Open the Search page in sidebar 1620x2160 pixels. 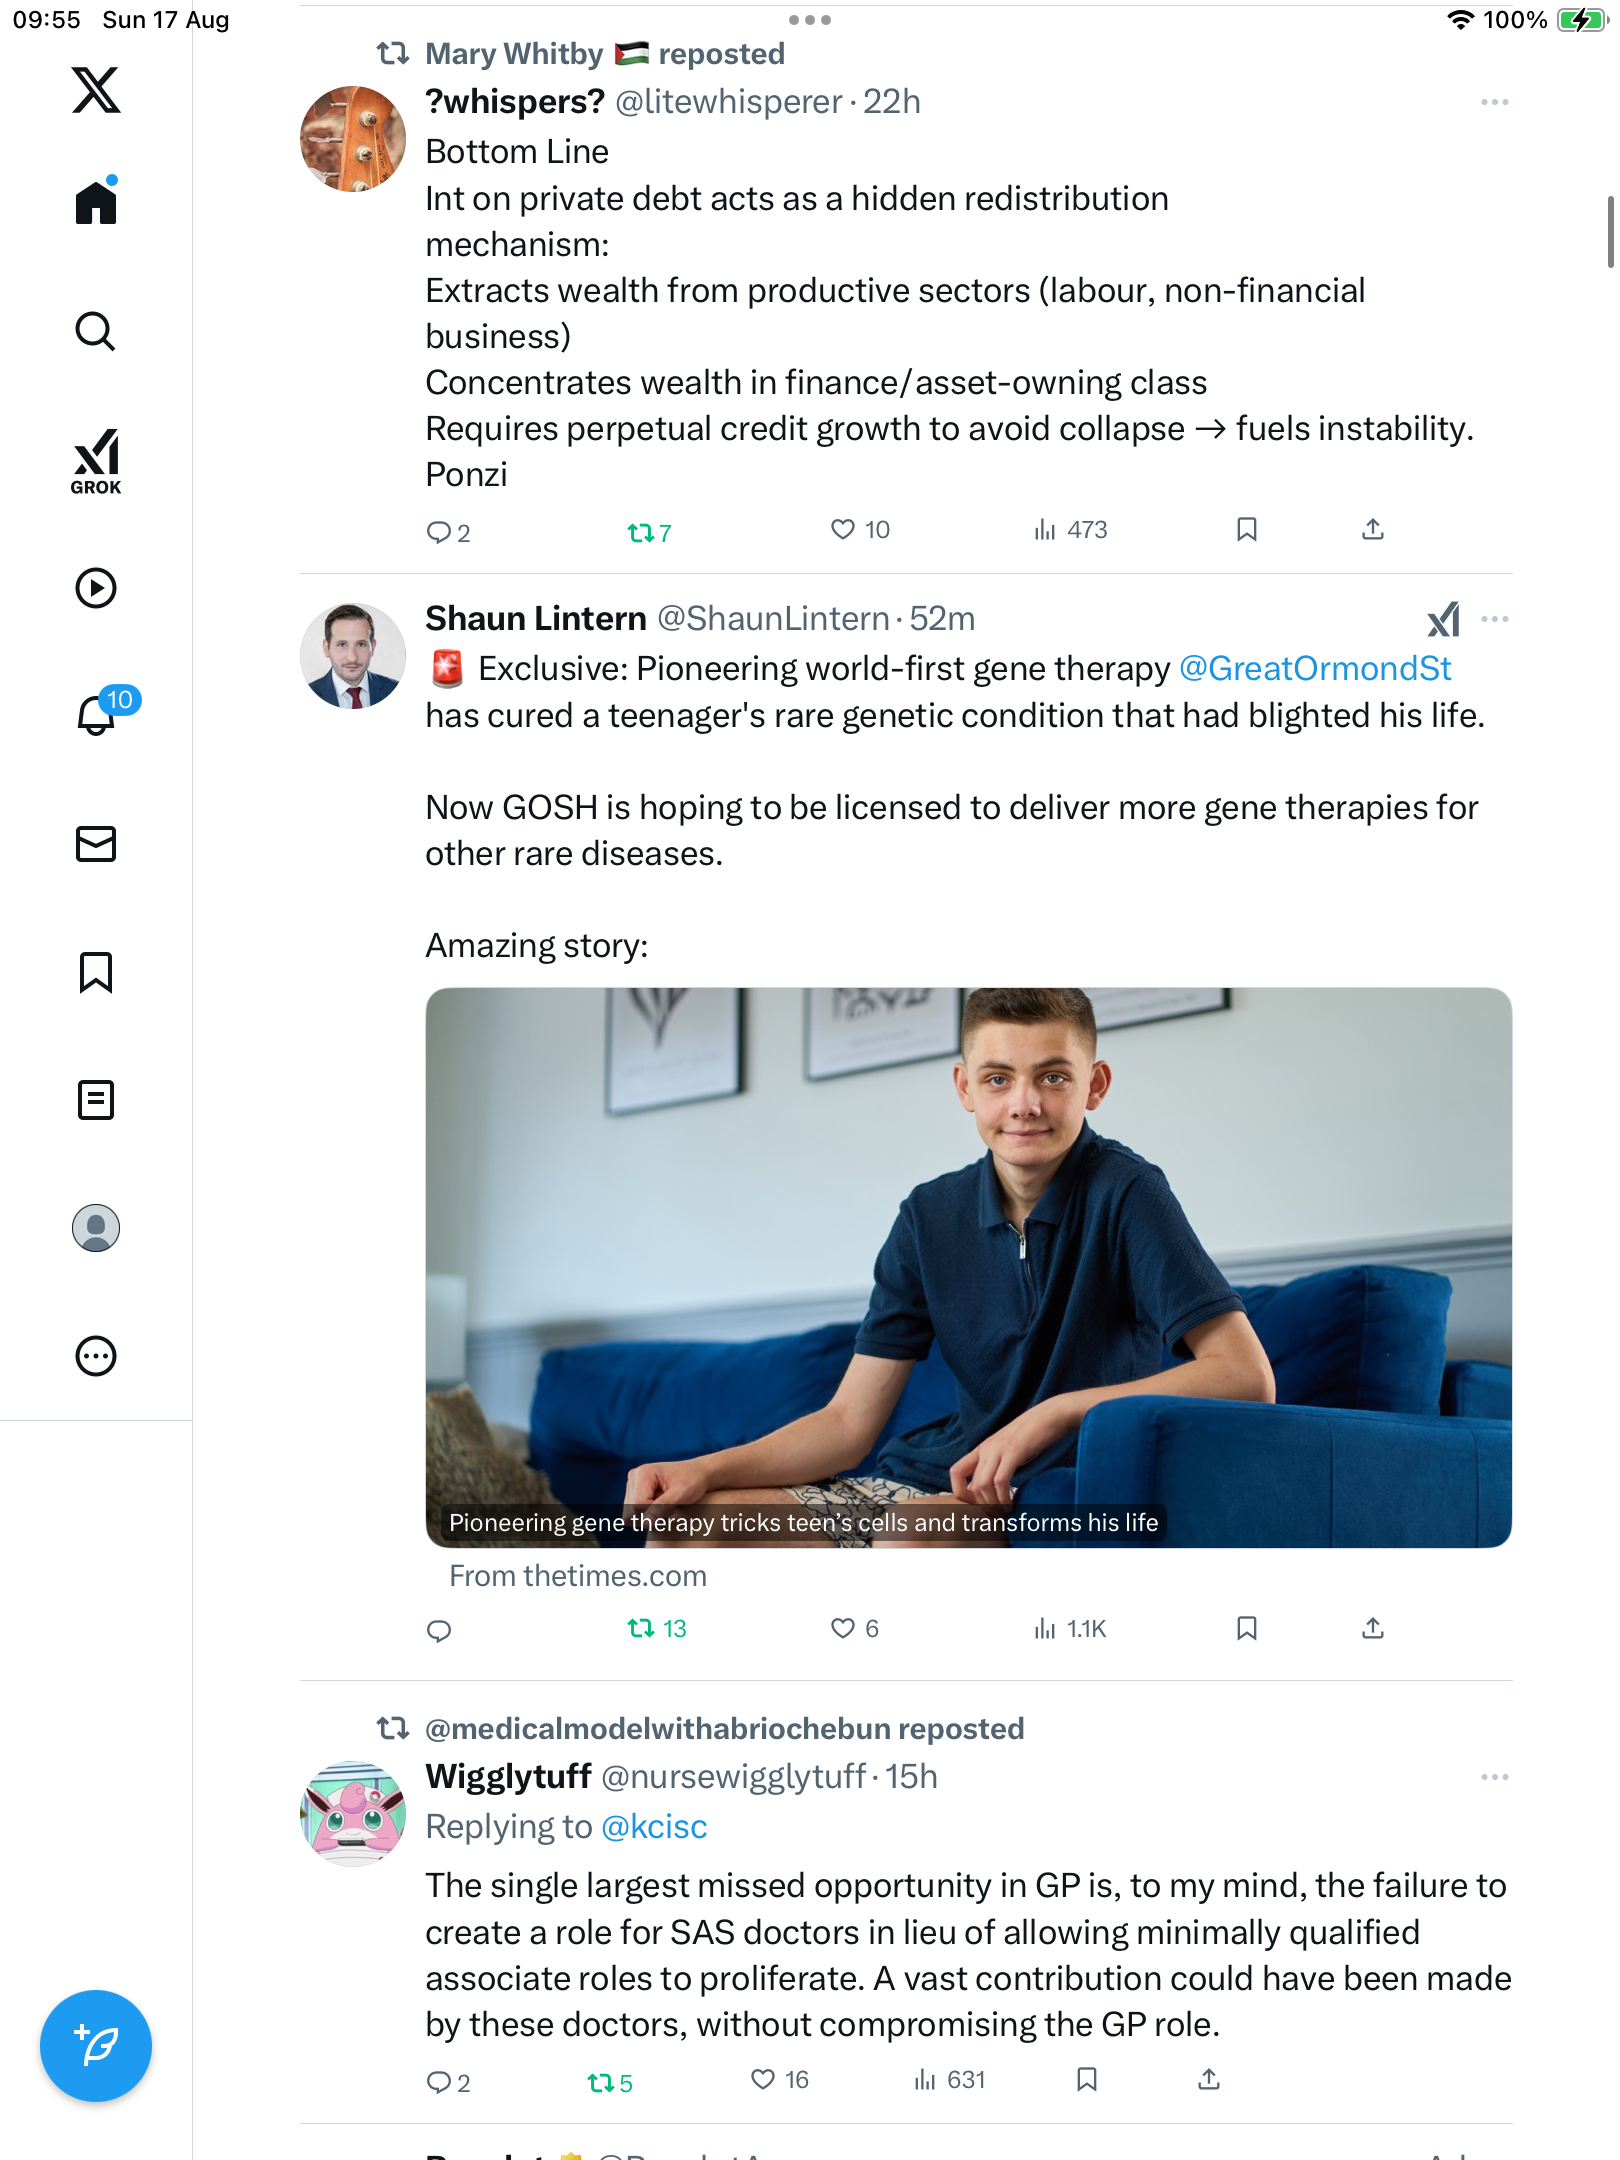point(96,331)
